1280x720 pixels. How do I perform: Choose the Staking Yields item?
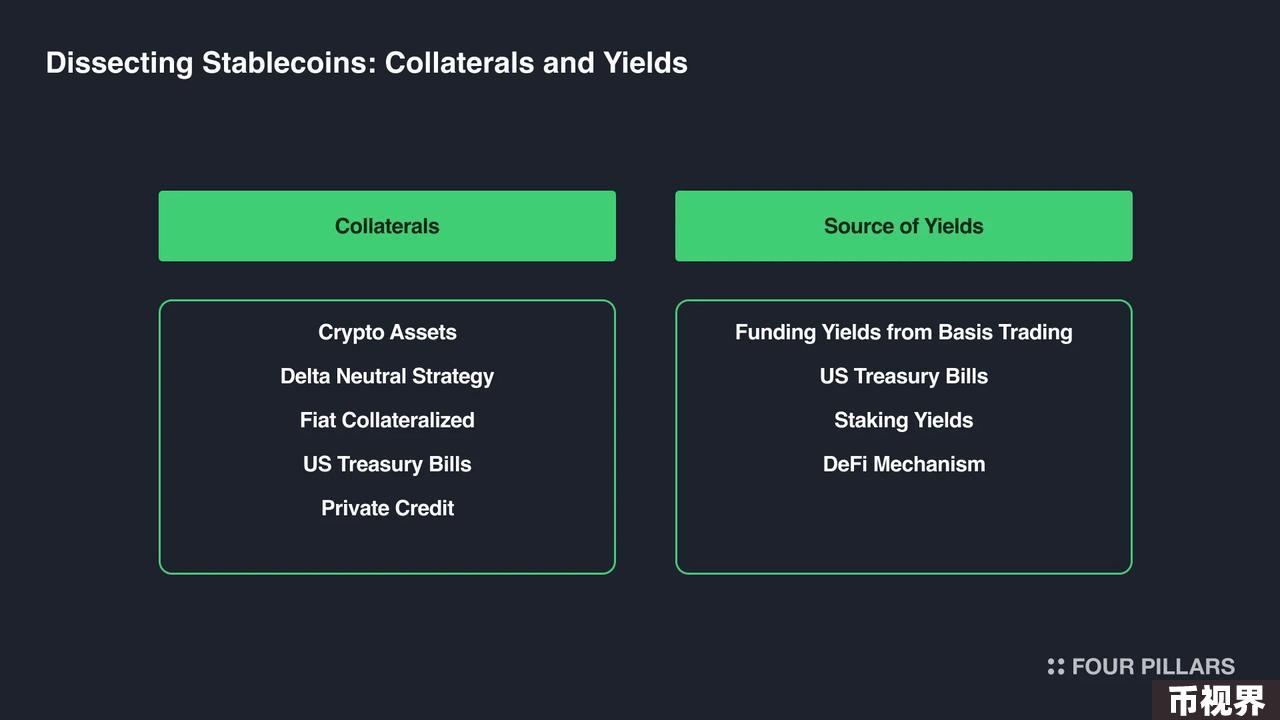tap(904, 420)
